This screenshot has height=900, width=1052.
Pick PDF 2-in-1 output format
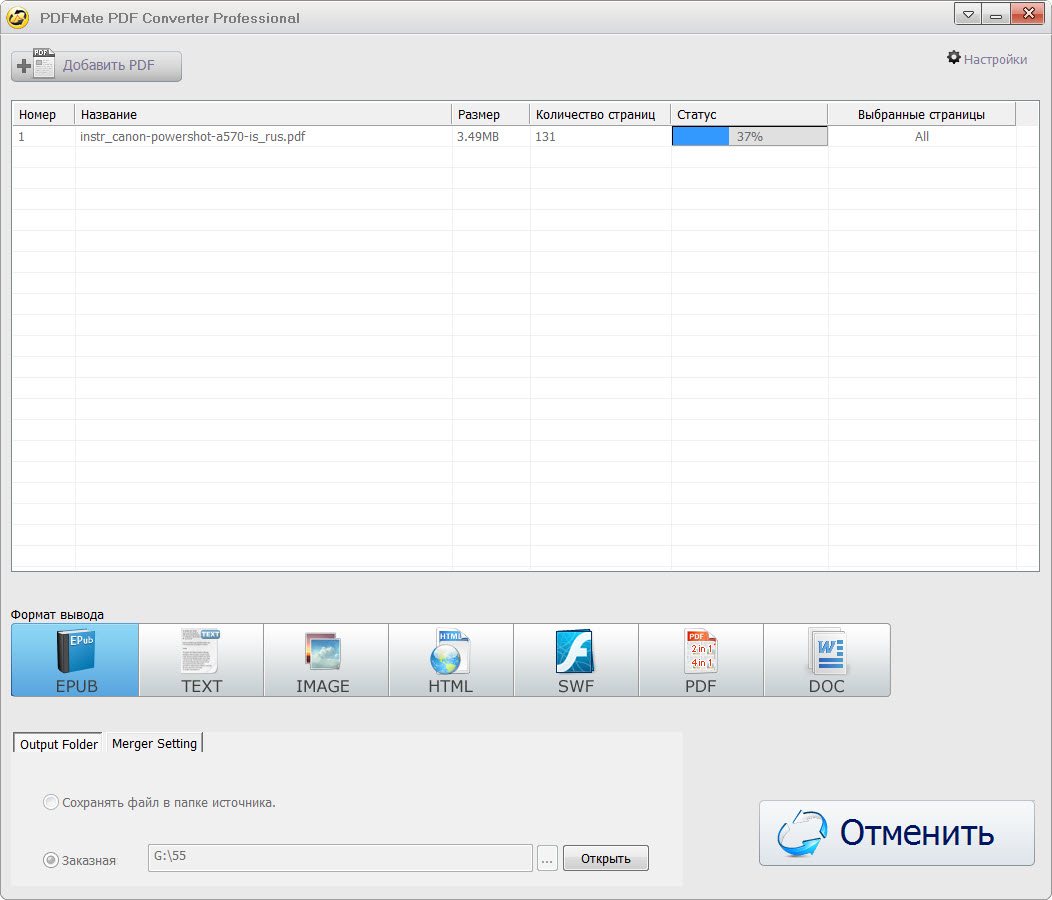point(700,660)
